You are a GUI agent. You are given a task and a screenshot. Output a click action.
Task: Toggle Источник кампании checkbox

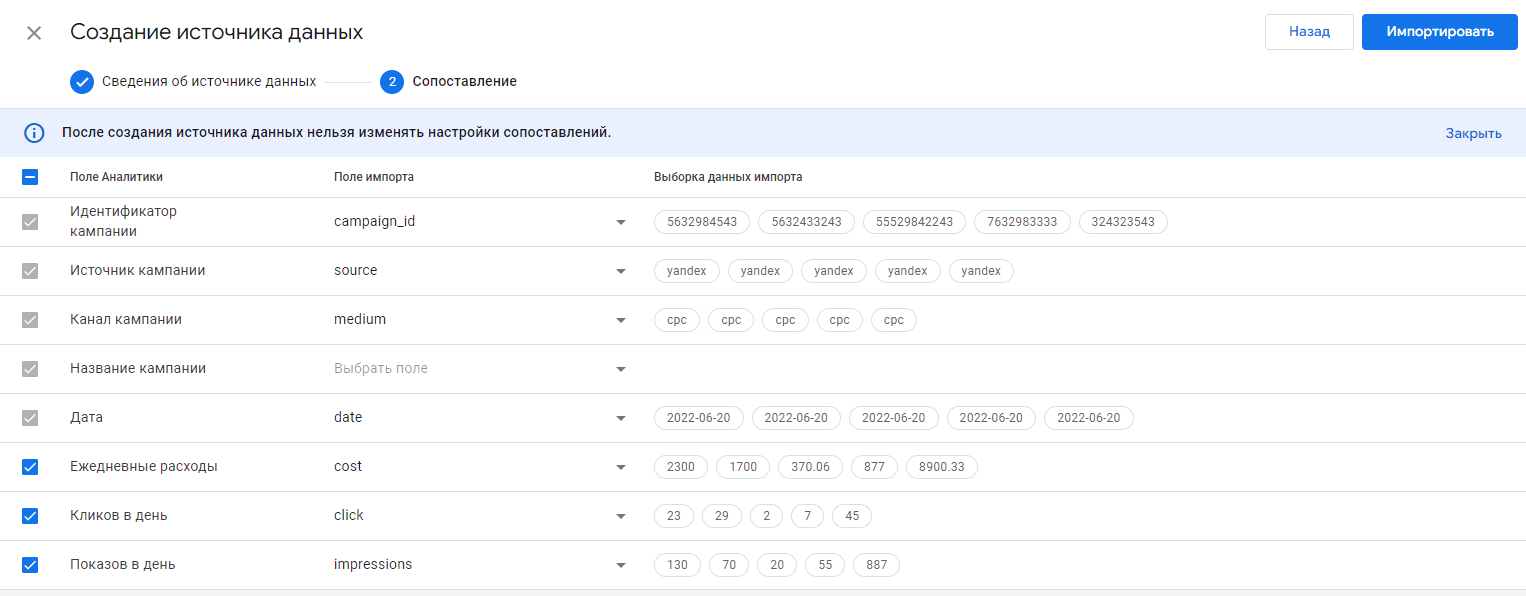point(30,271)
